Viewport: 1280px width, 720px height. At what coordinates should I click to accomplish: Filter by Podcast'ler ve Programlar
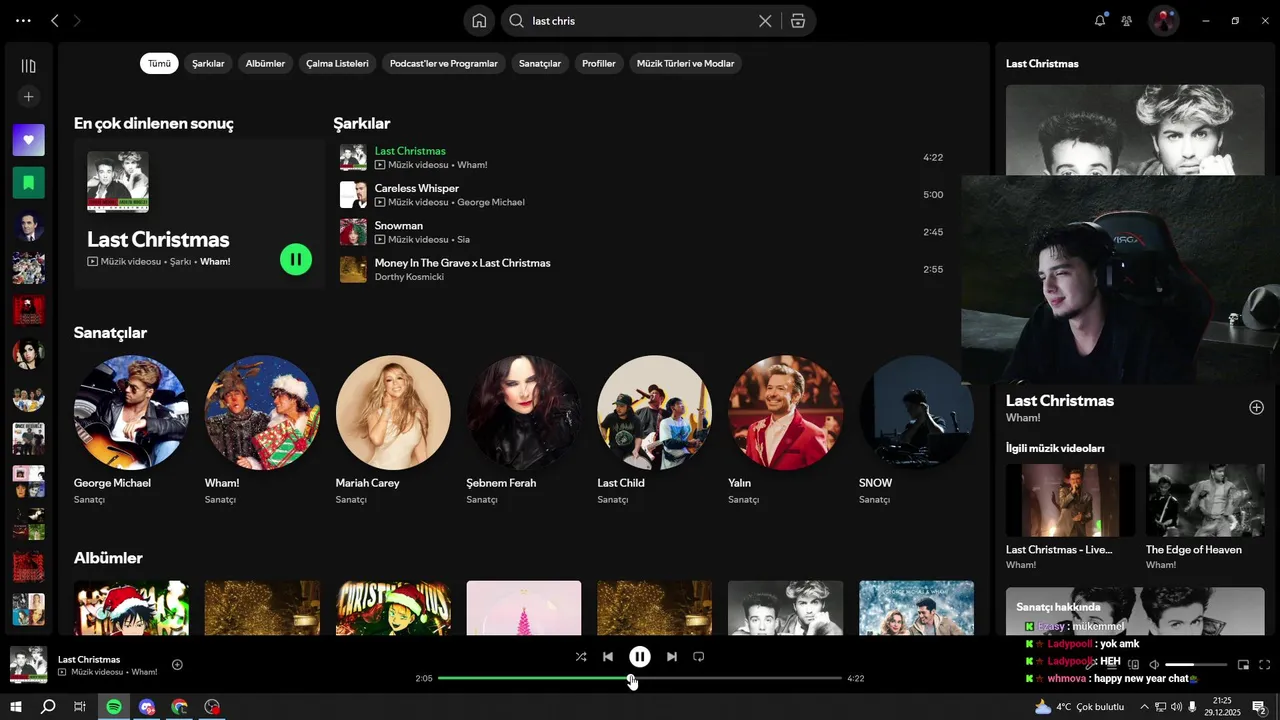pos(443,63)
